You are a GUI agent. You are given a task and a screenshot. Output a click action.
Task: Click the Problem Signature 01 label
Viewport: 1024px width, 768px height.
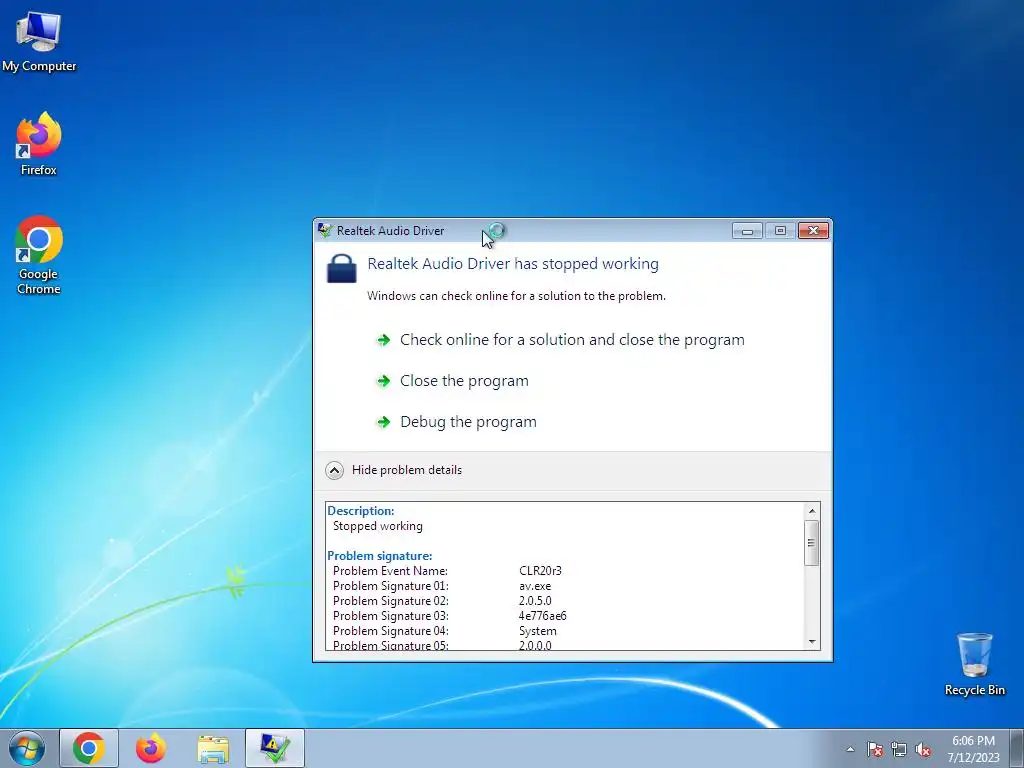(x=391, y=586)
